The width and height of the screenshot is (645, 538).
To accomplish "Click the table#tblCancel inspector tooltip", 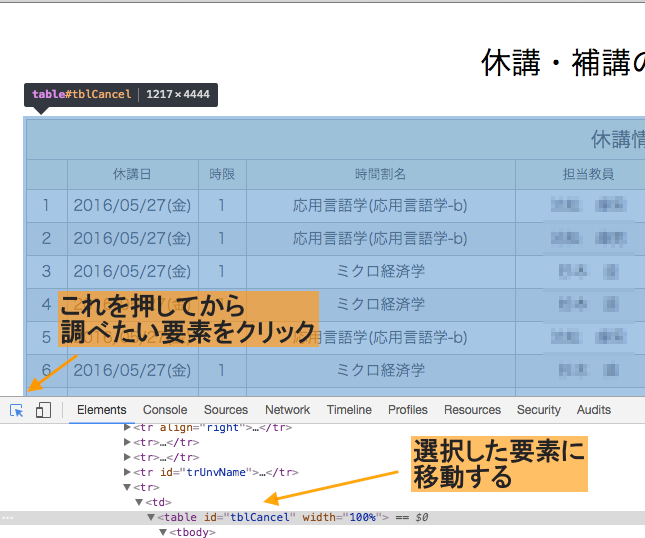I will (x=121, y=95).
